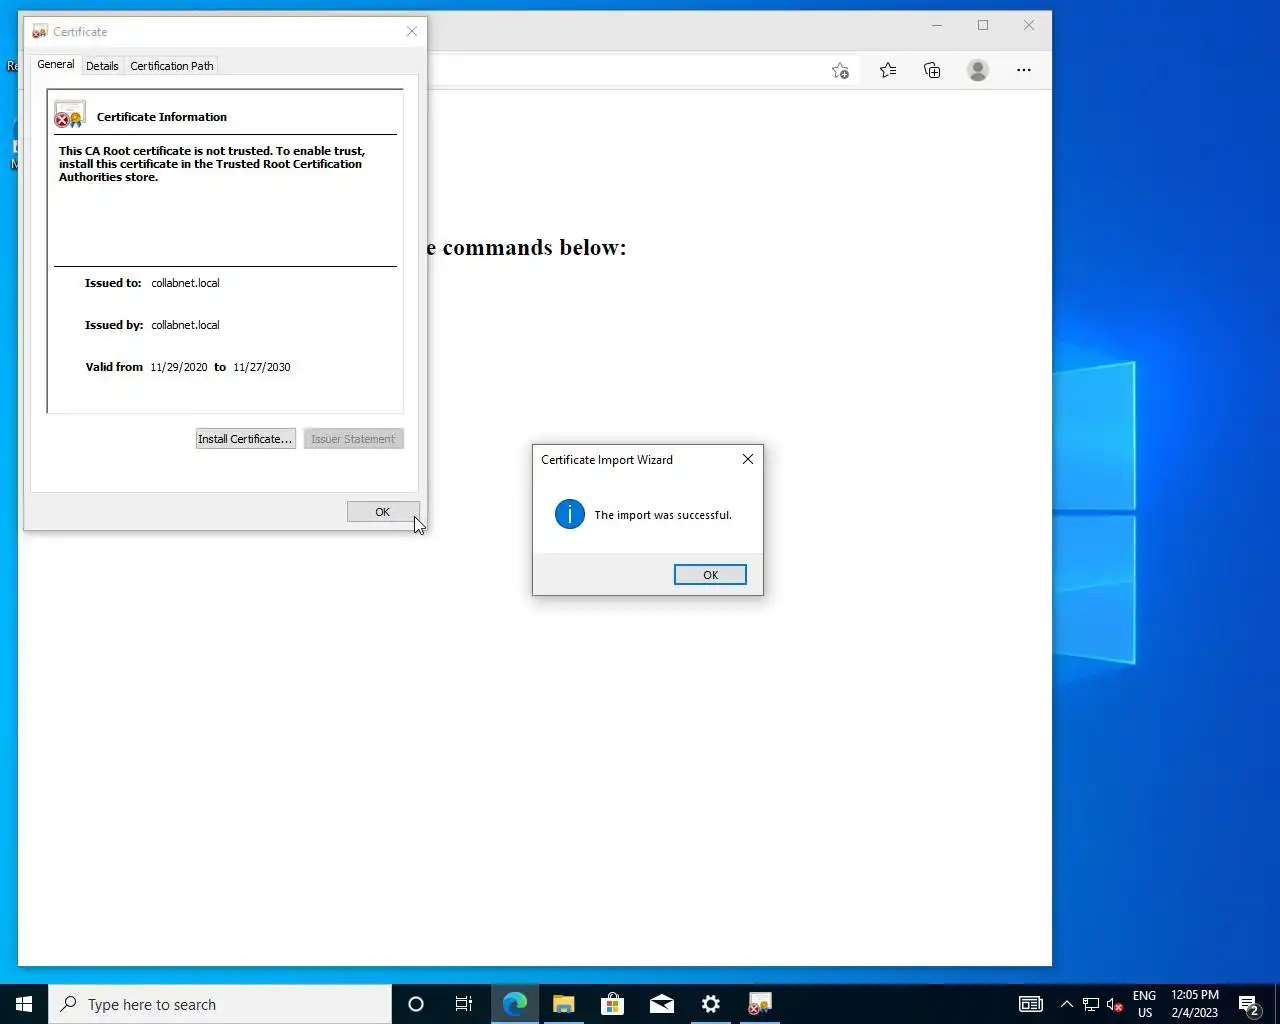
Task: Click the Issued to value collabnet.local
Action: (186, 283)
